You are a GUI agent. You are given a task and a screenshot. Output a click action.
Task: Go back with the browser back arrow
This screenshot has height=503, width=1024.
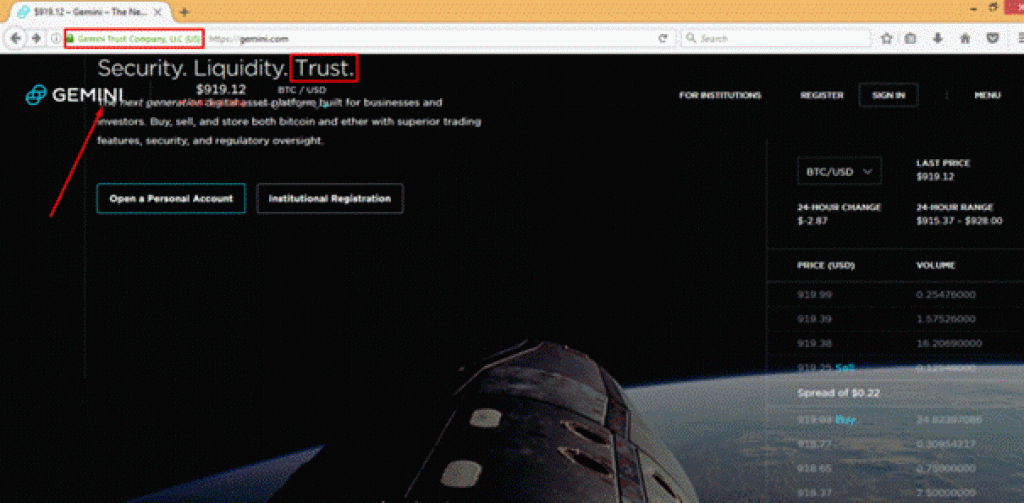(x=16, y=39)
